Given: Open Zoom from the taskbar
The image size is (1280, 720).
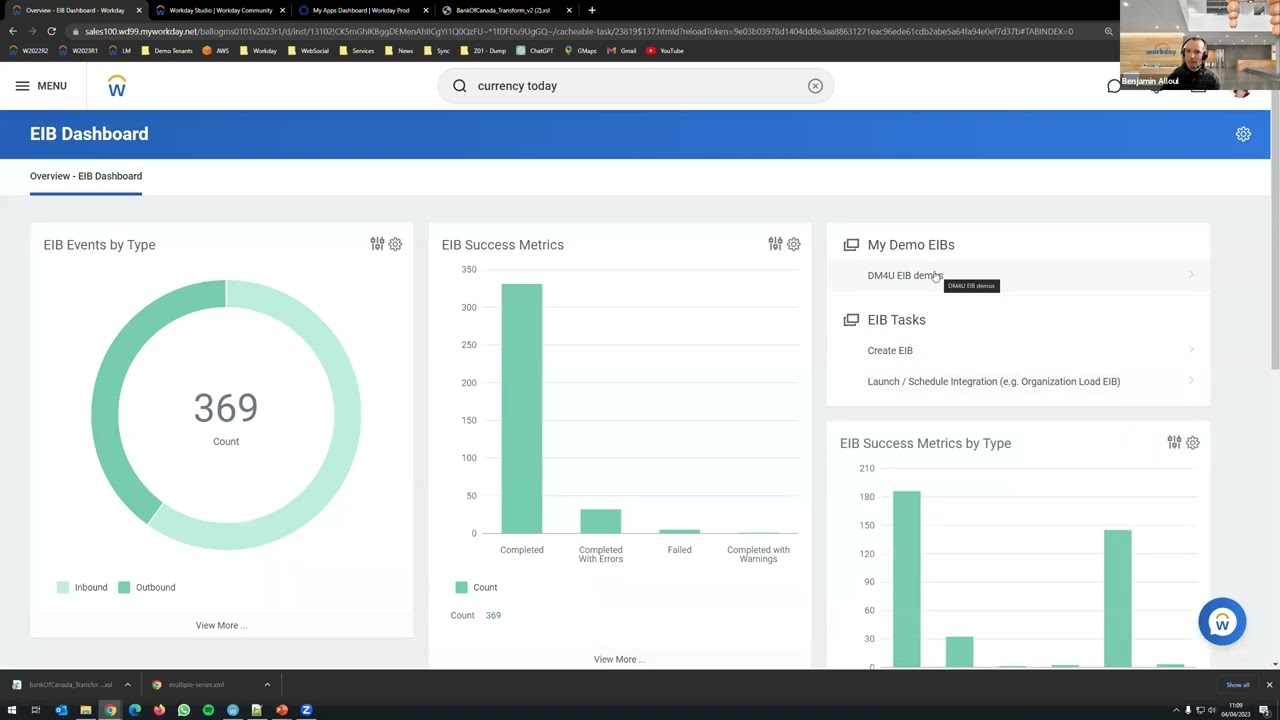Looking at the screenshot, I should click(306, 710).
